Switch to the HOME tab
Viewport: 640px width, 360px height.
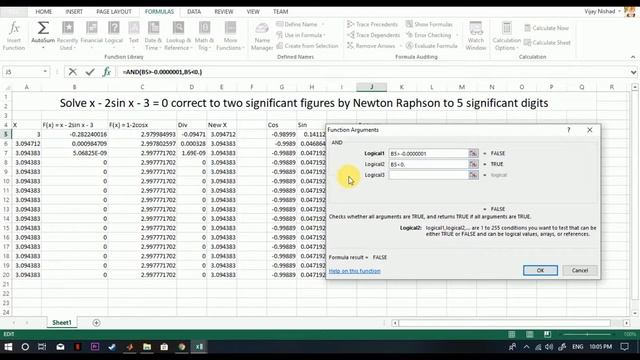(x=44, y=11)
